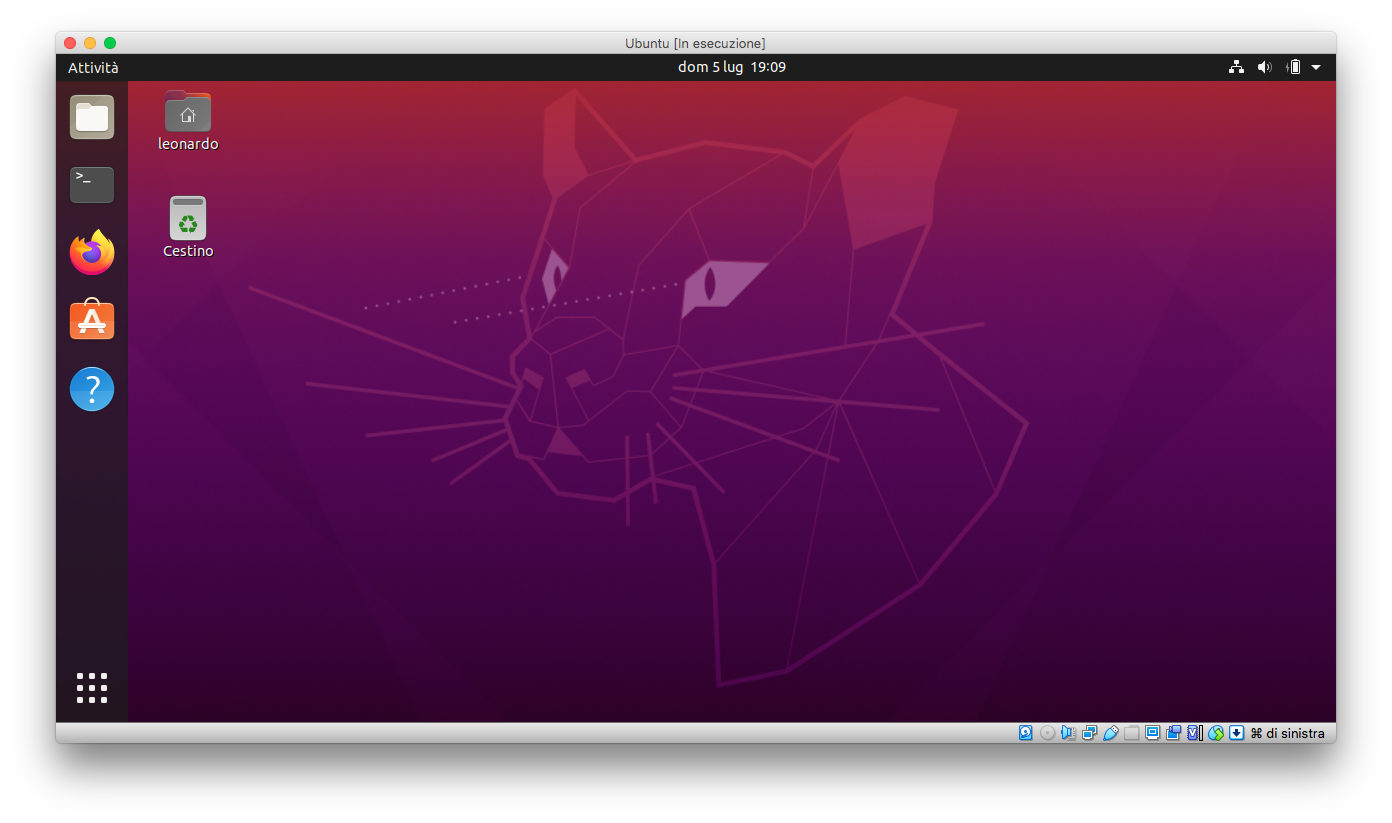Click VirtualBox USB devices icon
The height and width of the screenshot is (823, 1392).
click(x=1110, y=733)
